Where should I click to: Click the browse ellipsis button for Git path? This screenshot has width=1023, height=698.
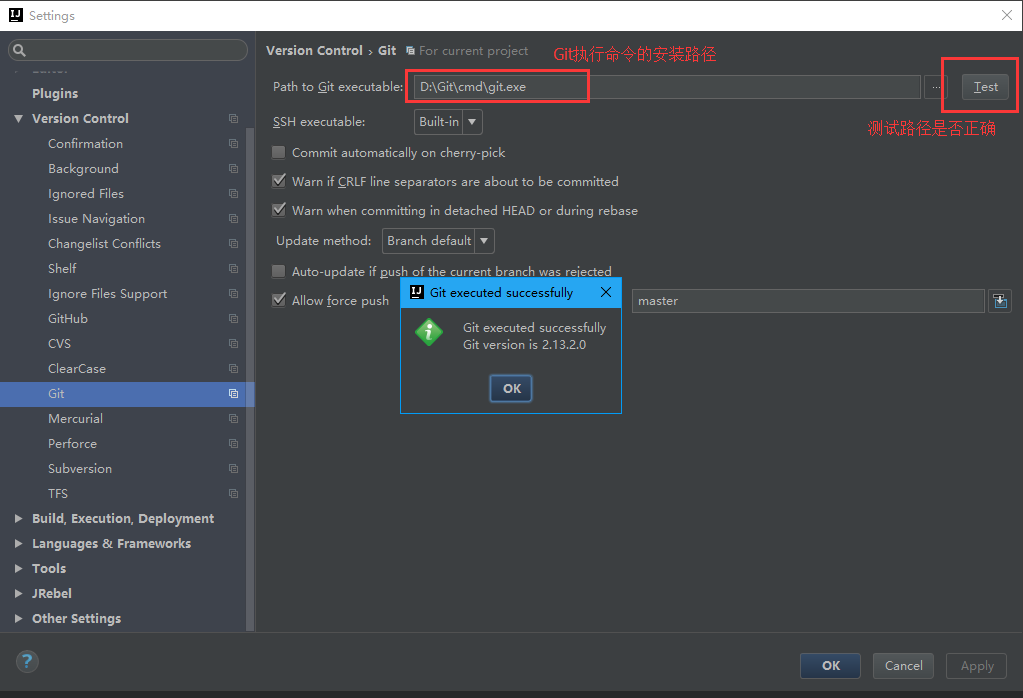pos(935,87)
